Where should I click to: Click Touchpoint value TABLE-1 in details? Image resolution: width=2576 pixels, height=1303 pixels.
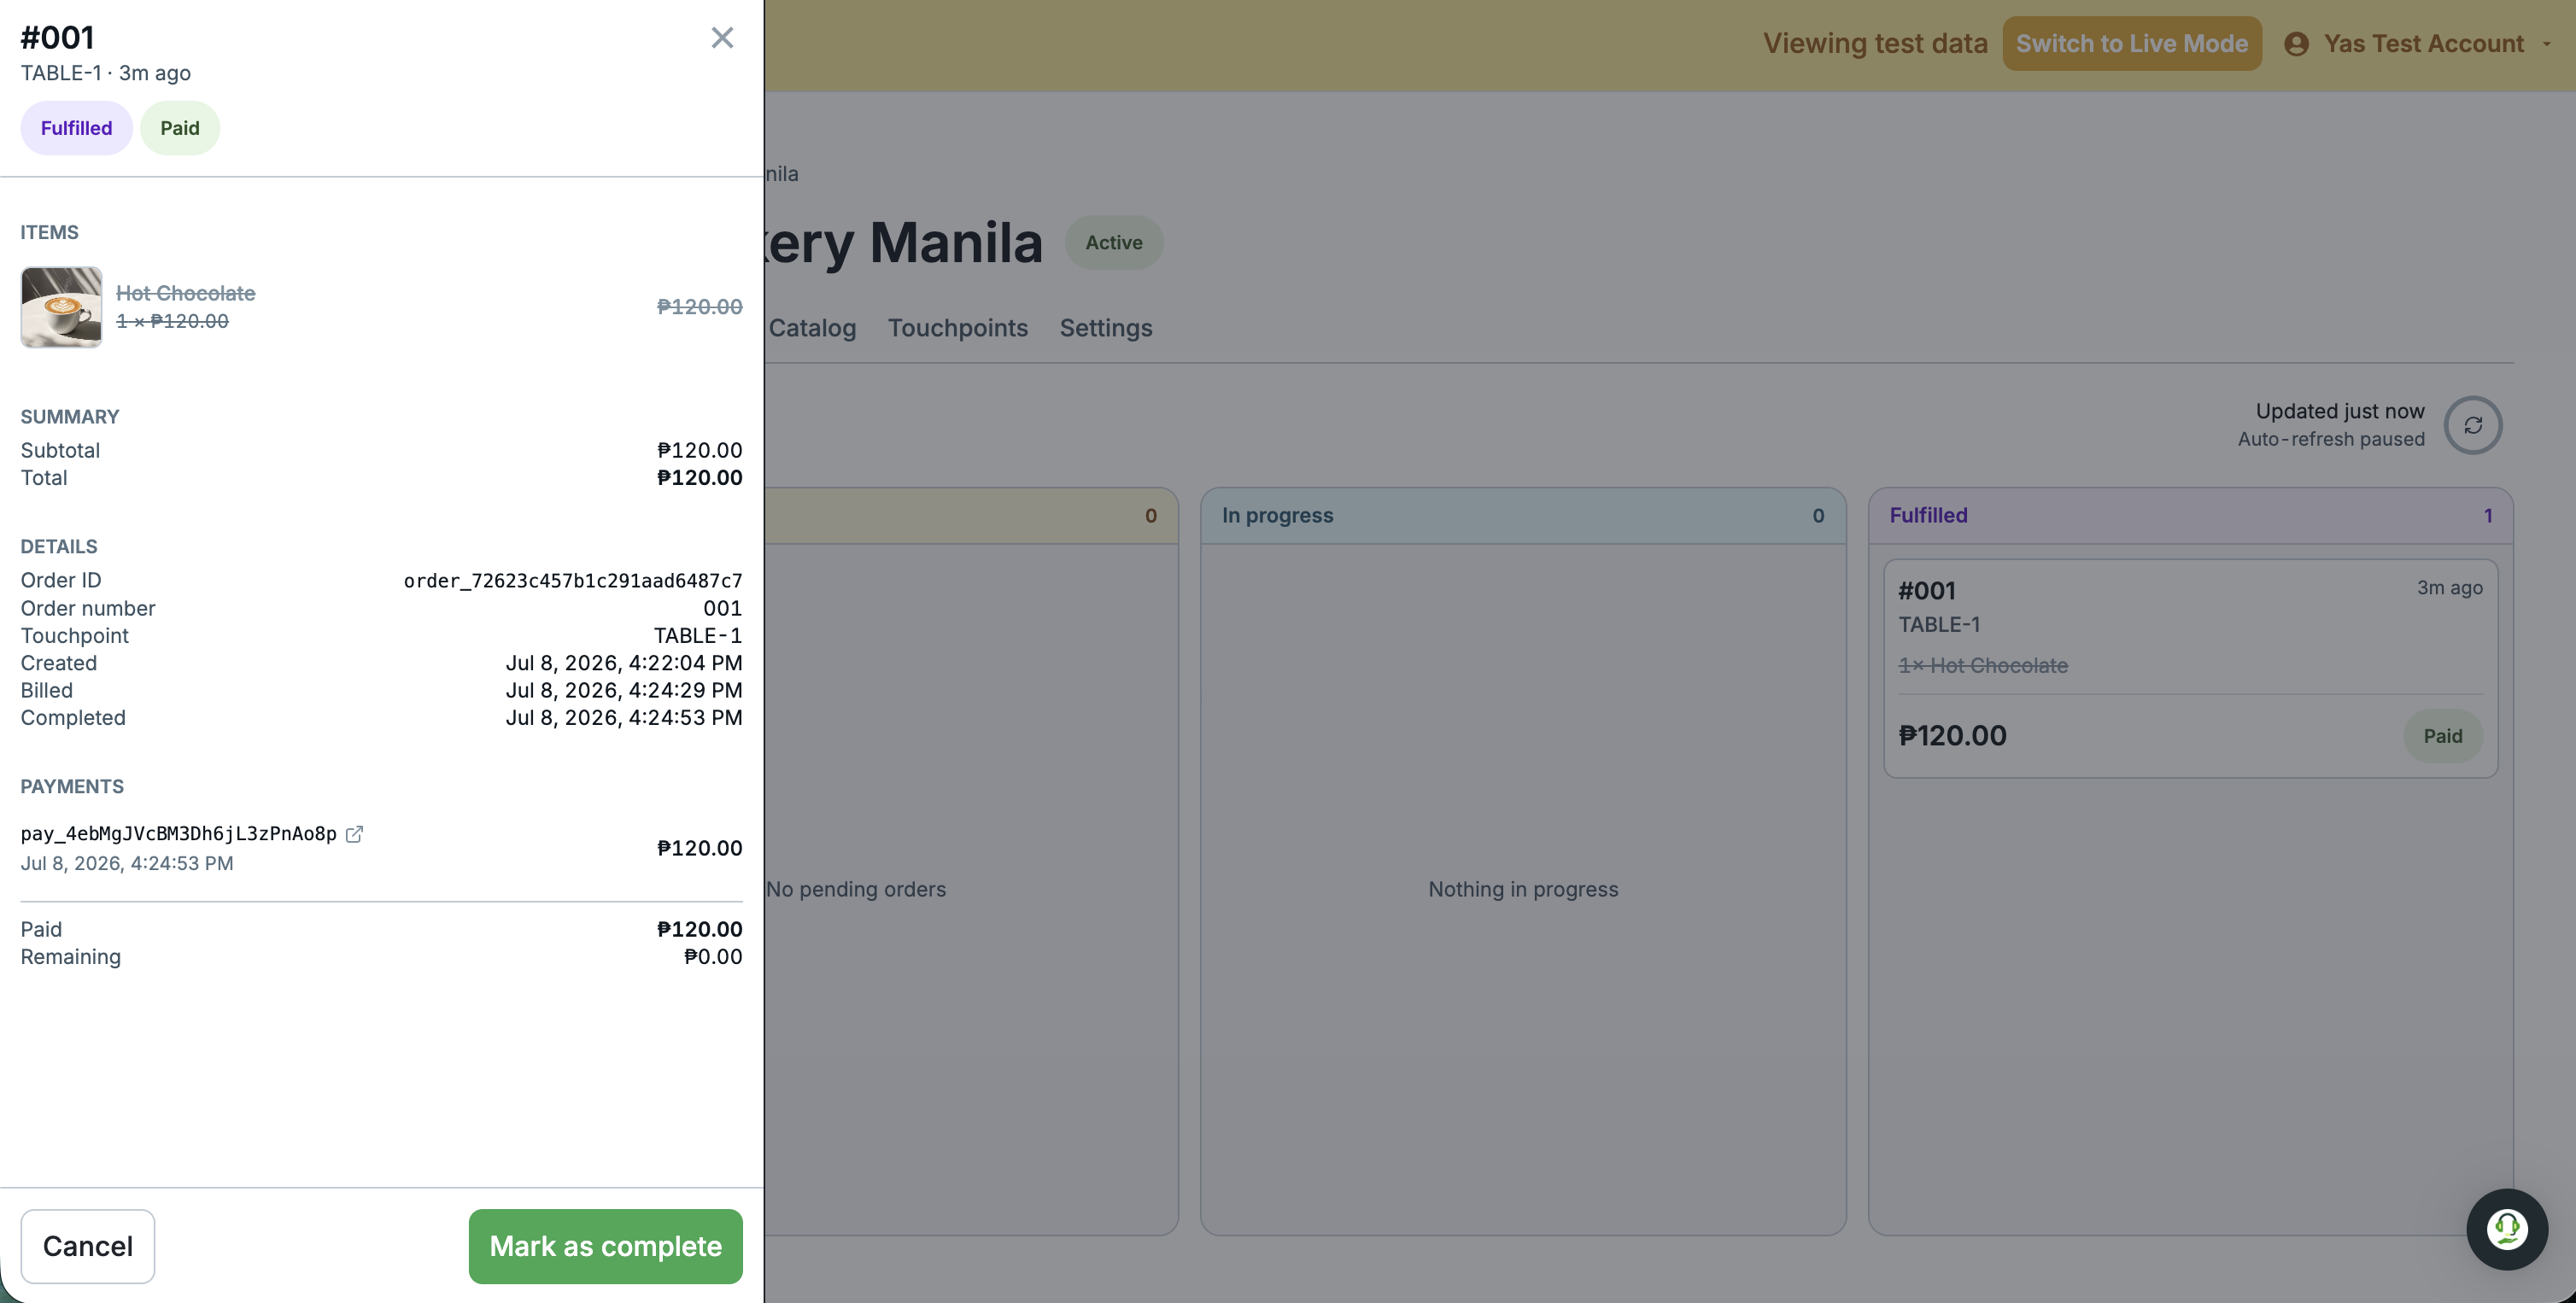pyautogui.click(x=698, y=636)
